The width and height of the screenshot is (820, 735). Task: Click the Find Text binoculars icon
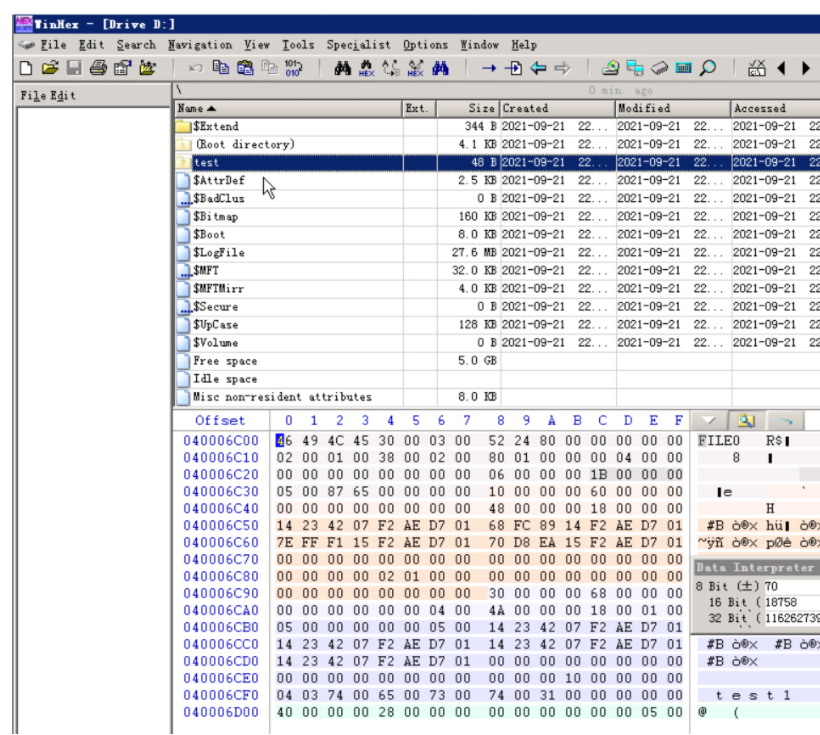[x=342, y=69]
